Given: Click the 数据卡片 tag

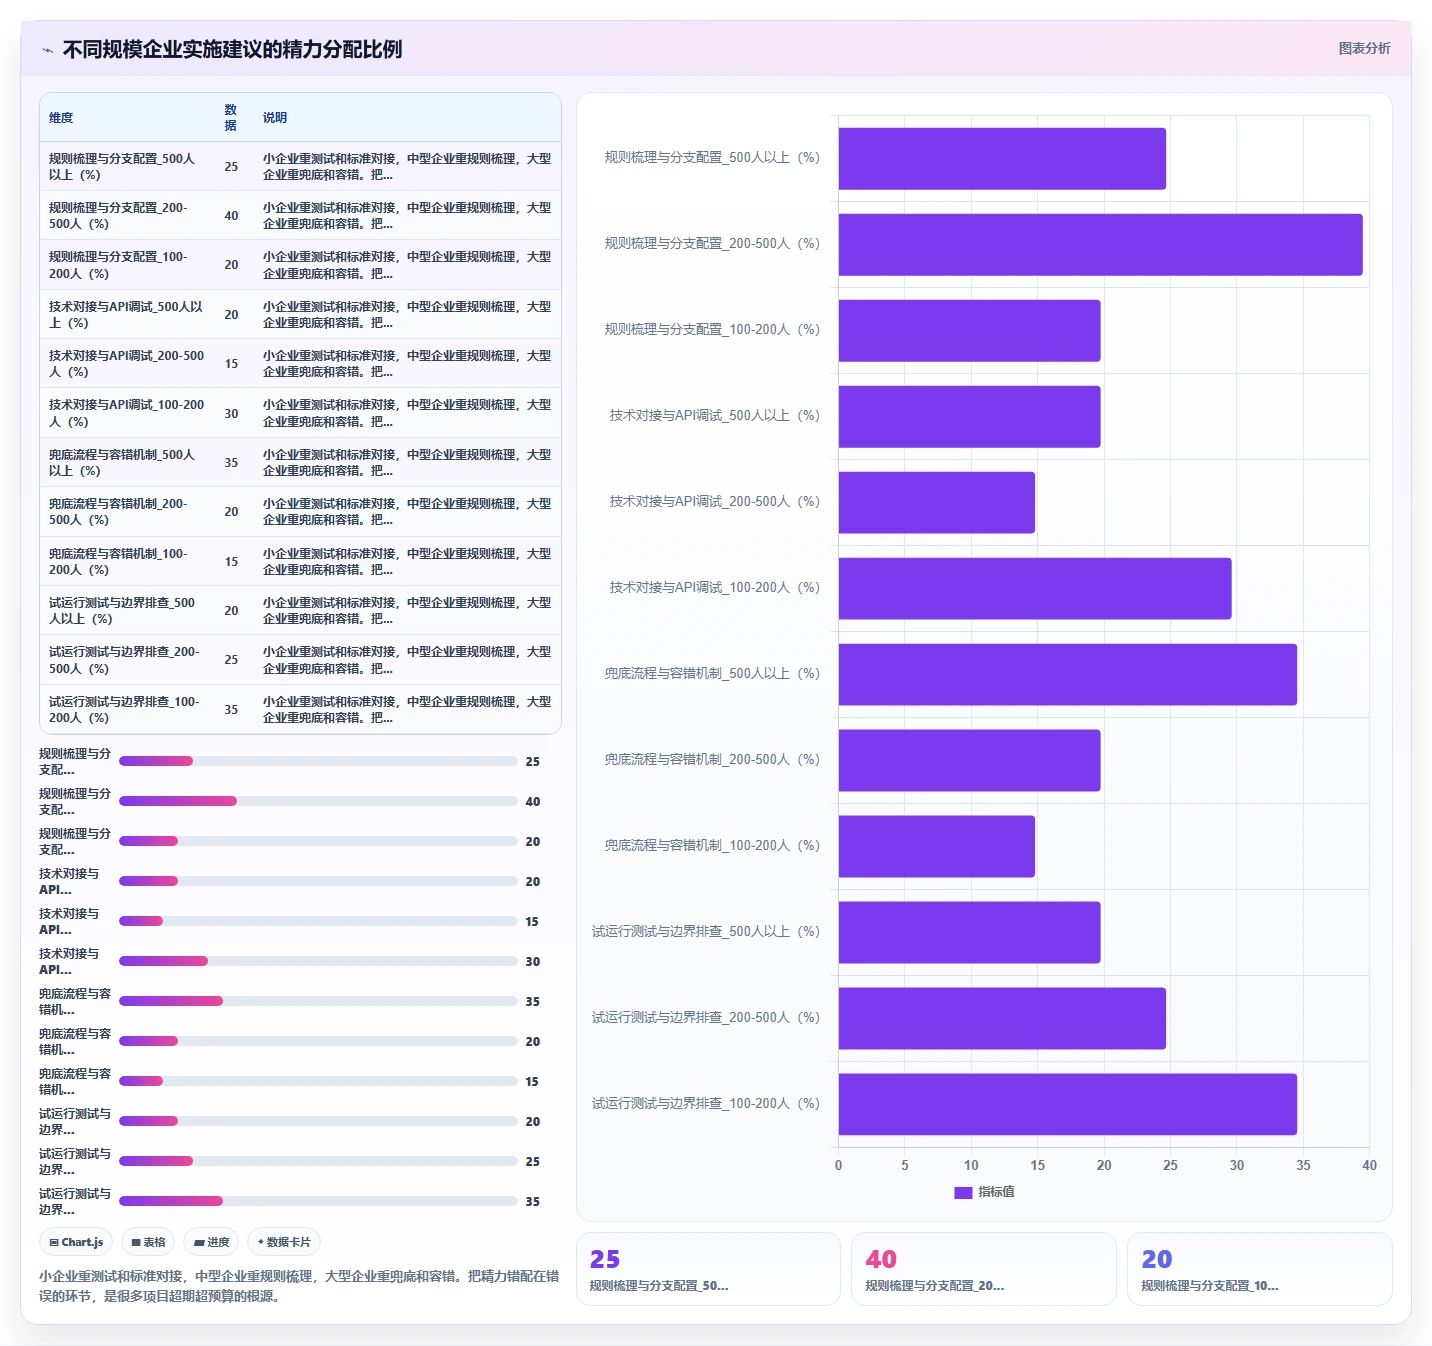Looking at the screenshot, I should 284,1242.
